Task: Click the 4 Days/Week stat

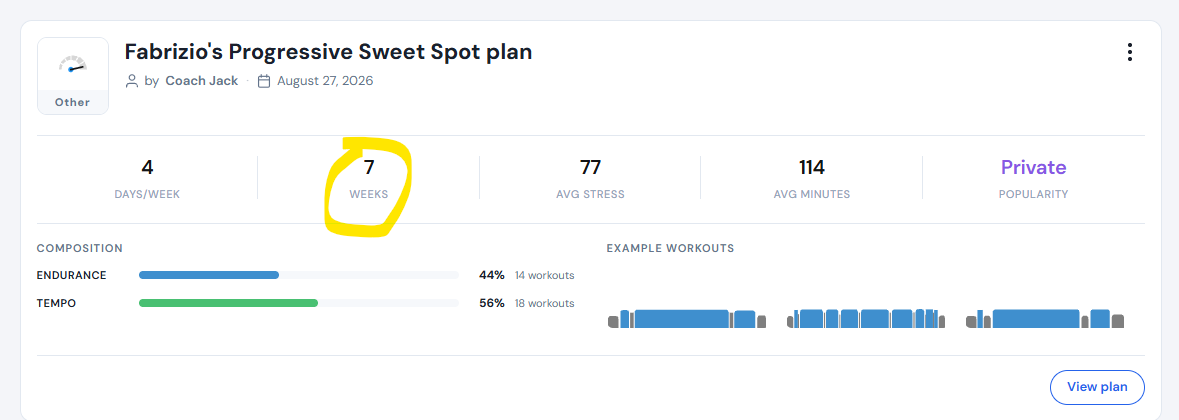Action: click(147, 178)
